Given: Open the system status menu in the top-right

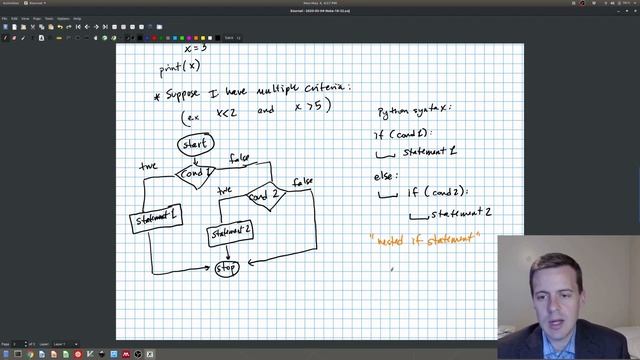Looking at the screenshot, I should 620,3.
